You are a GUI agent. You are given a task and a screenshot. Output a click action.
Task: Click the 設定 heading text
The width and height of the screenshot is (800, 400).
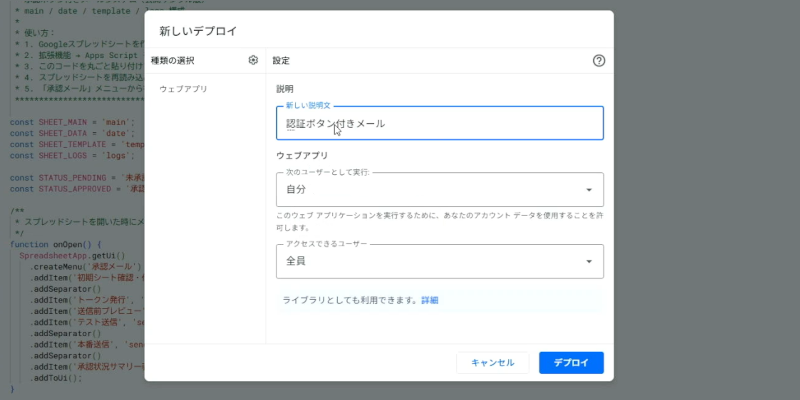pyautogui.click(x=281, y=61)
